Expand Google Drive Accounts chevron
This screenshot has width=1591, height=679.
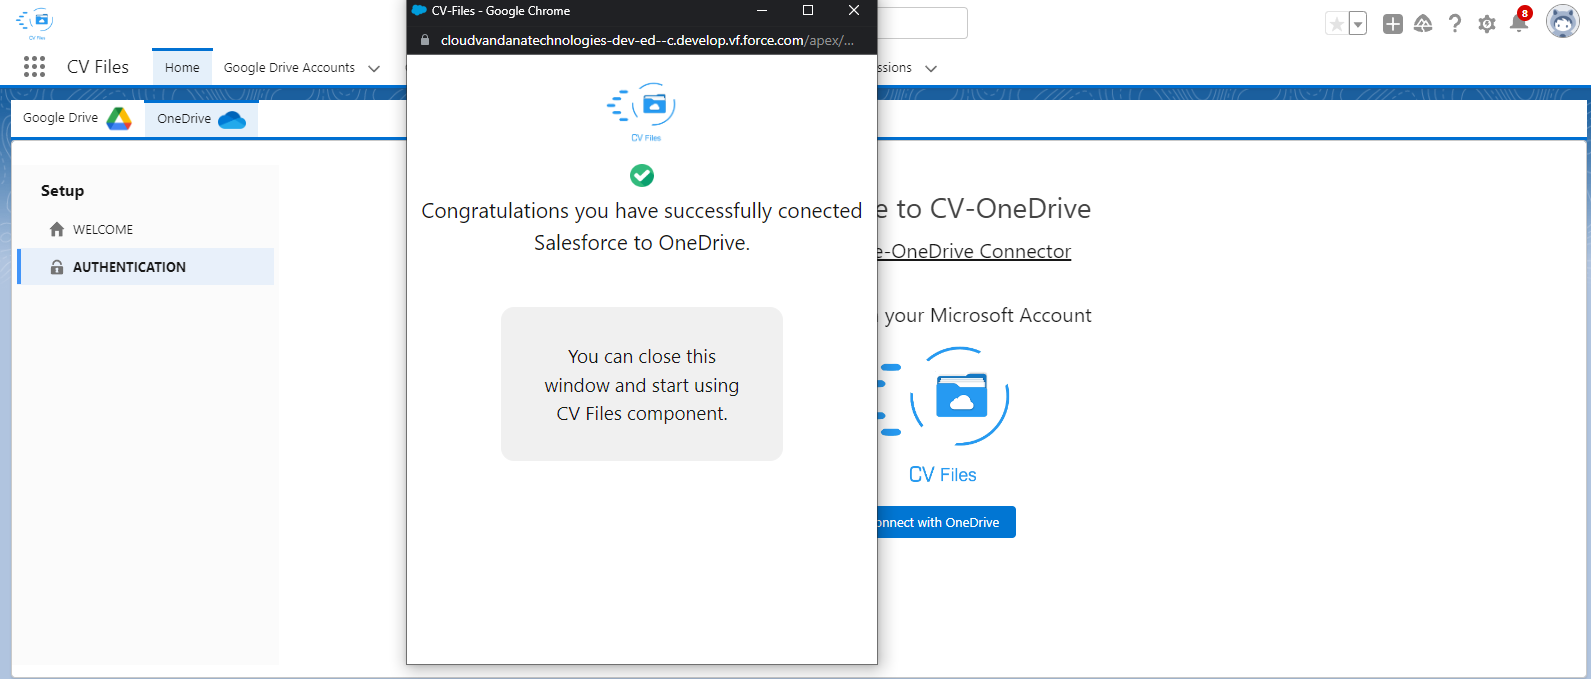coord(374,68)
